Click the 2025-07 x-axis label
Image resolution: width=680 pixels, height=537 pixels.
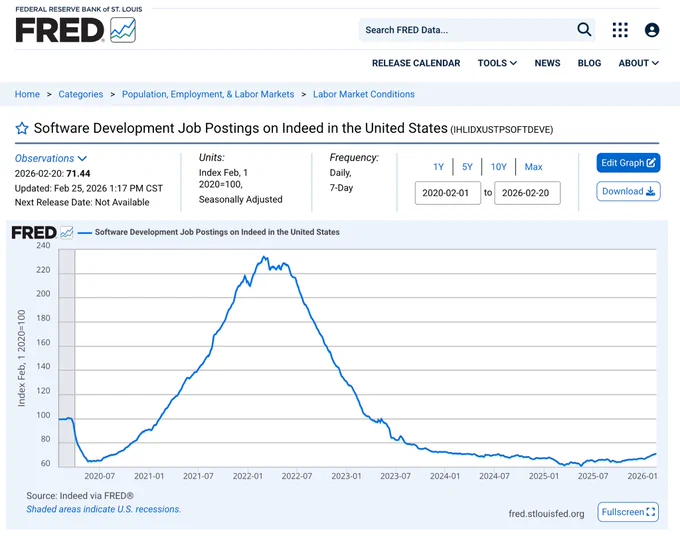coord(593,476)
